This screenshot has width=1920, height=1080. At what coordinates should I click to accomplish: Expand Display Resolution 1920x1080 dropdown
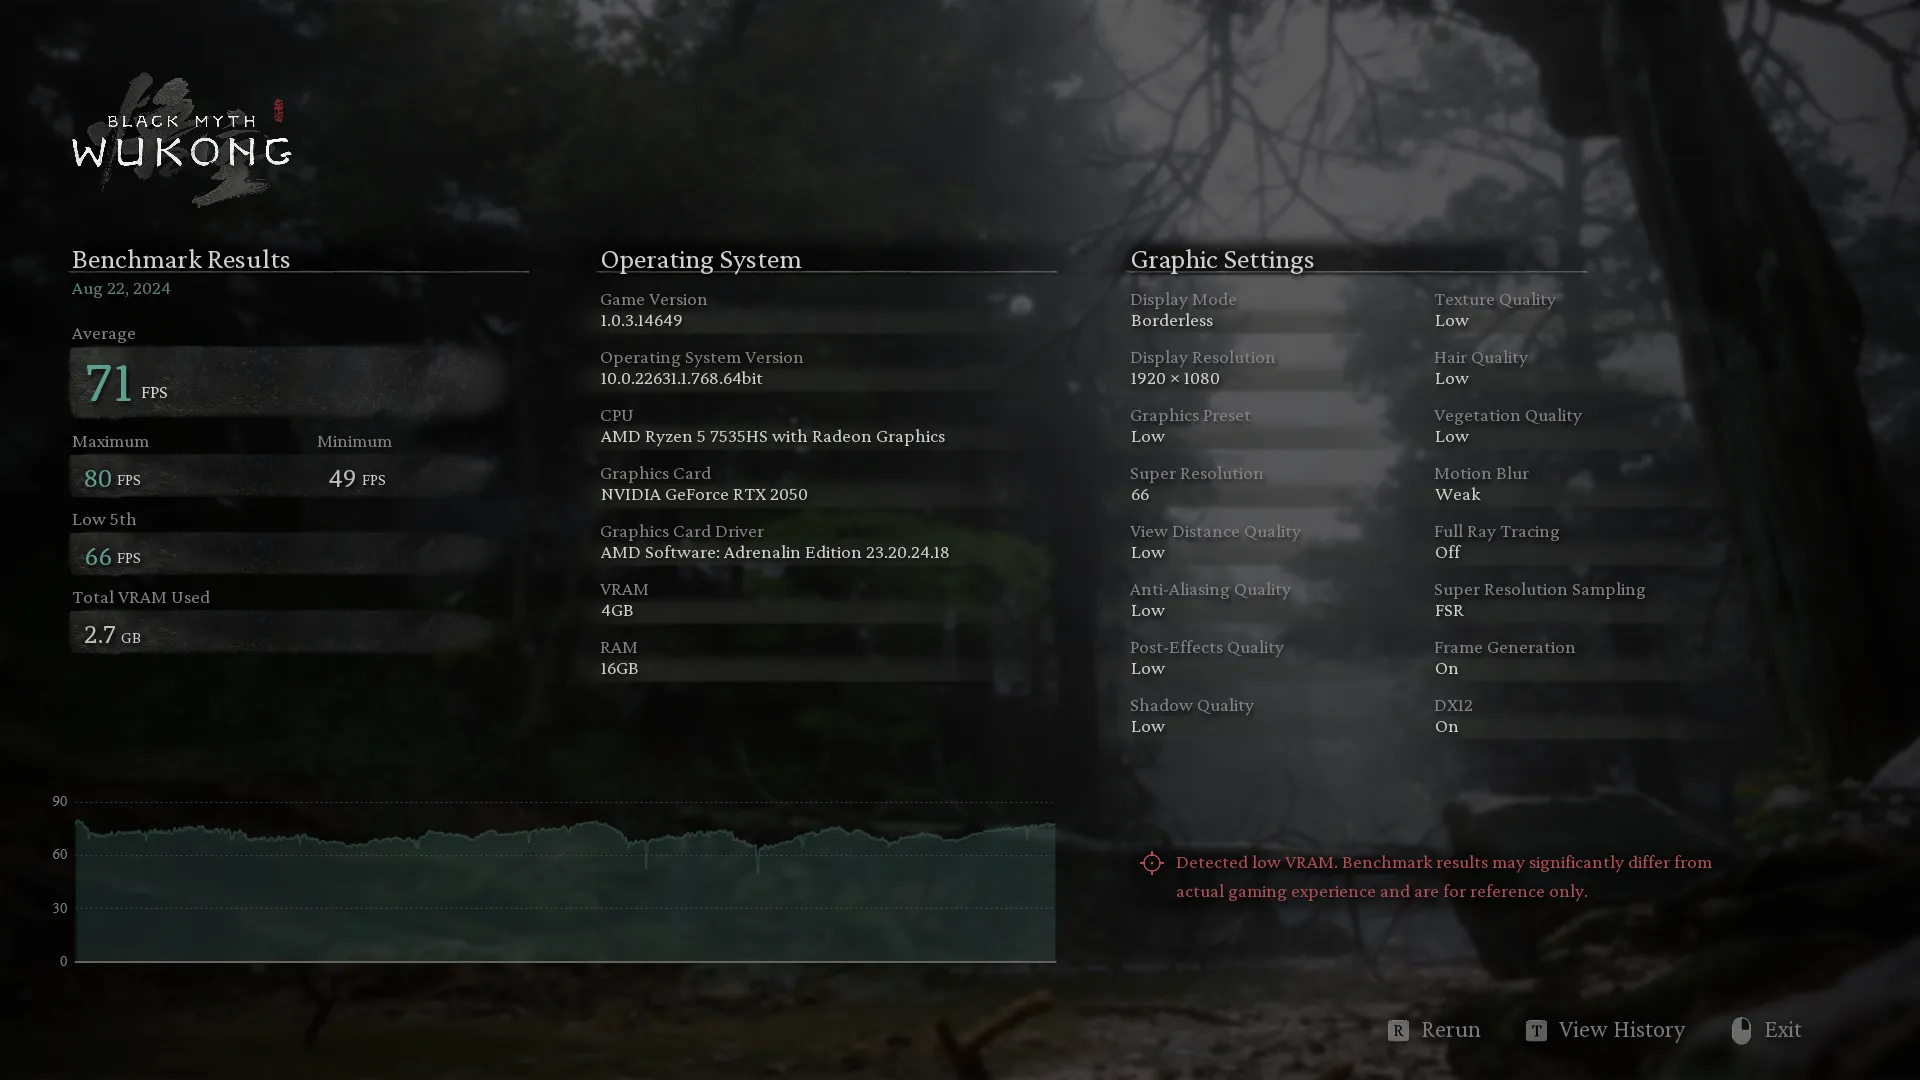(1175, 380)
